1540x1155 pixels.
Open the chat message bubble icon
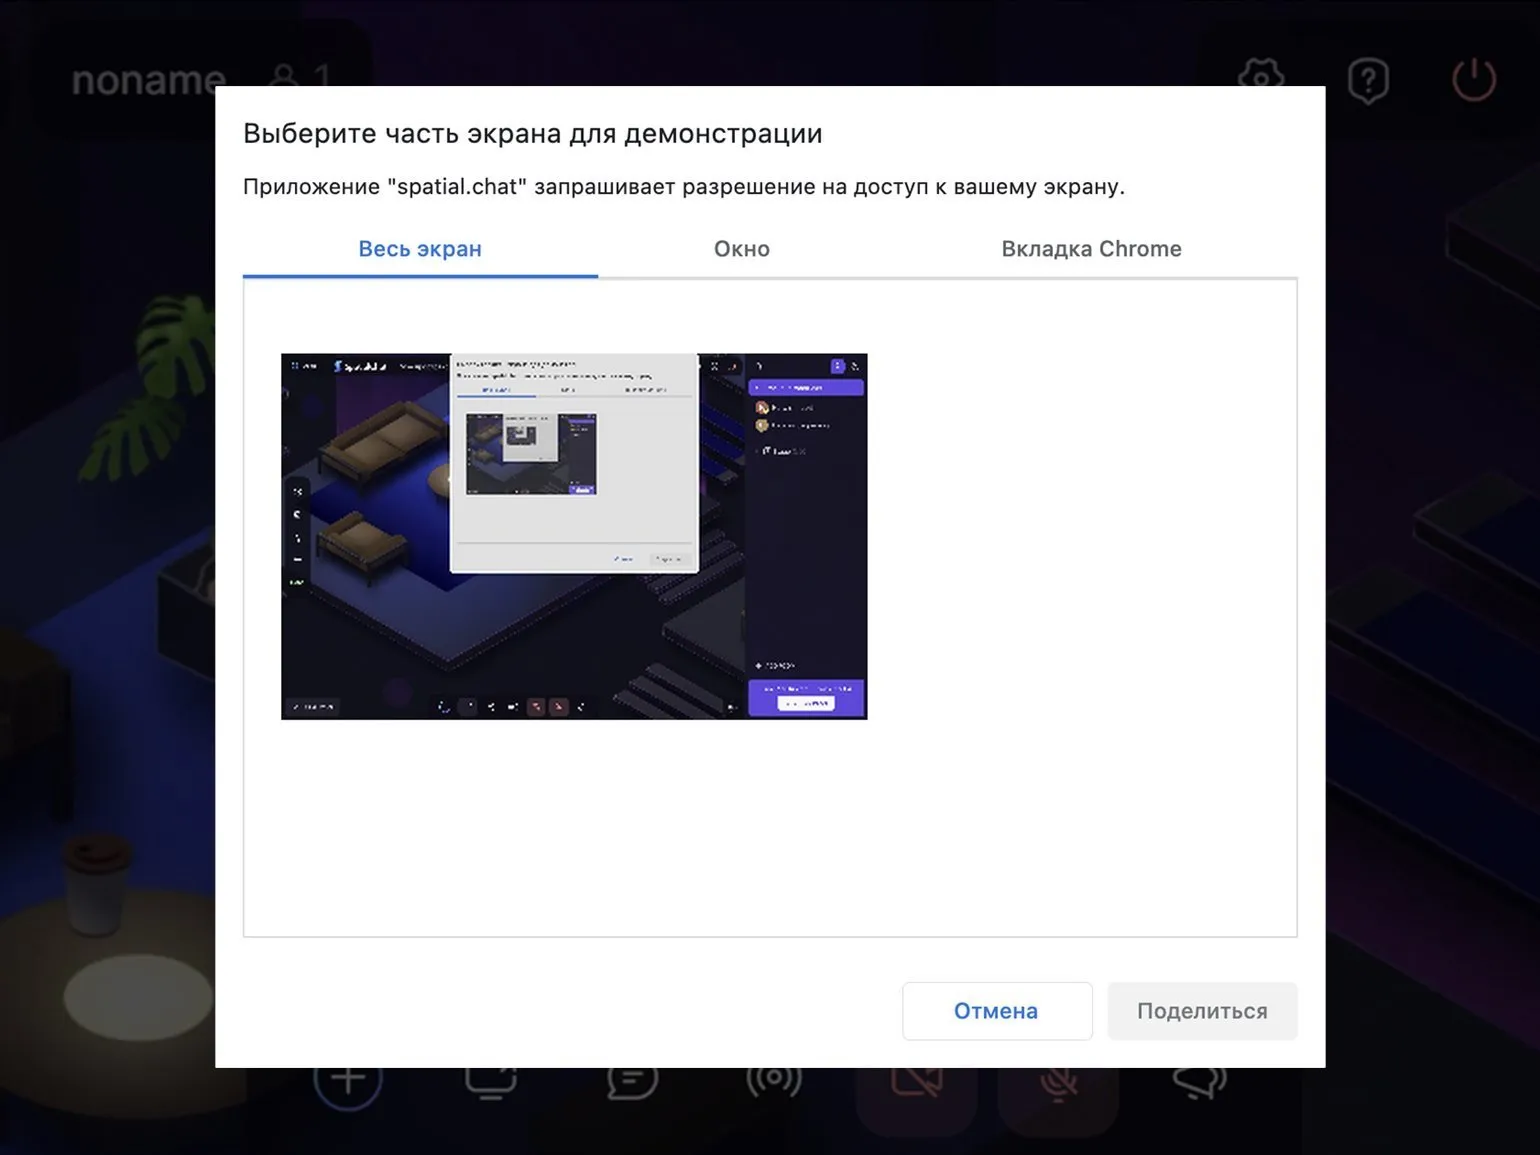pos(632,1082)
